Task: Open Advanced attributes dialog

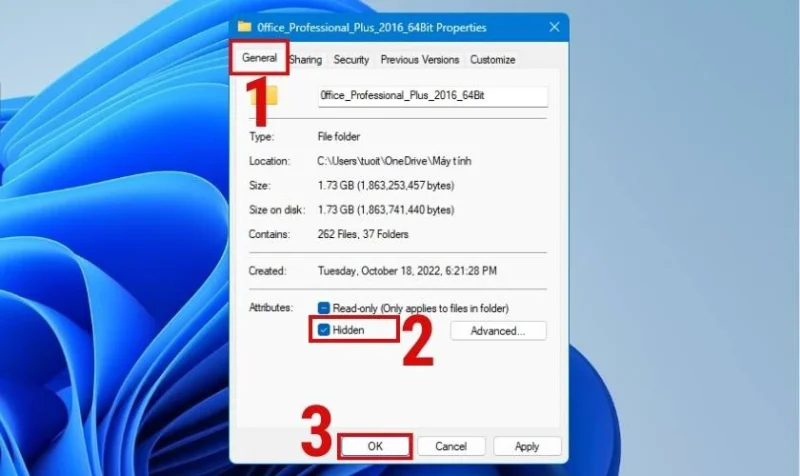Action: click(x=498, y=331)
